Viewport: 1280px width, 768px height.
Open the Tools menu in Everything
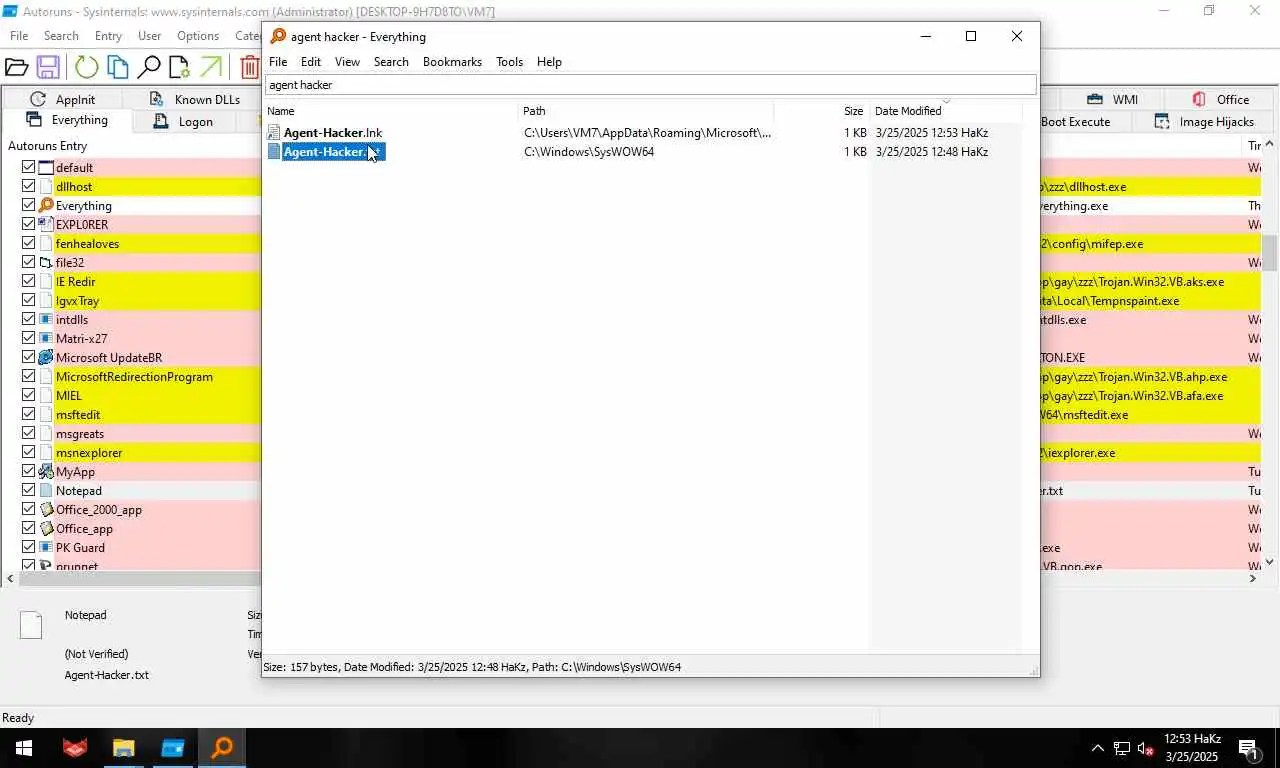(509, 62)
